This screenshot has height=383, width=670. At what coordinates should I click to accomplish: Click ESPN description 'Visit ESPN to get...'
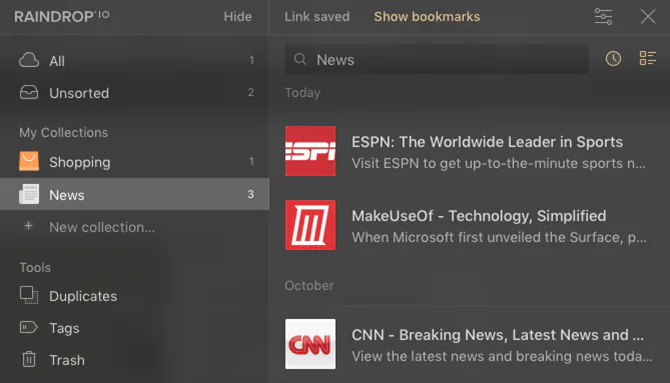click(498, 163)
